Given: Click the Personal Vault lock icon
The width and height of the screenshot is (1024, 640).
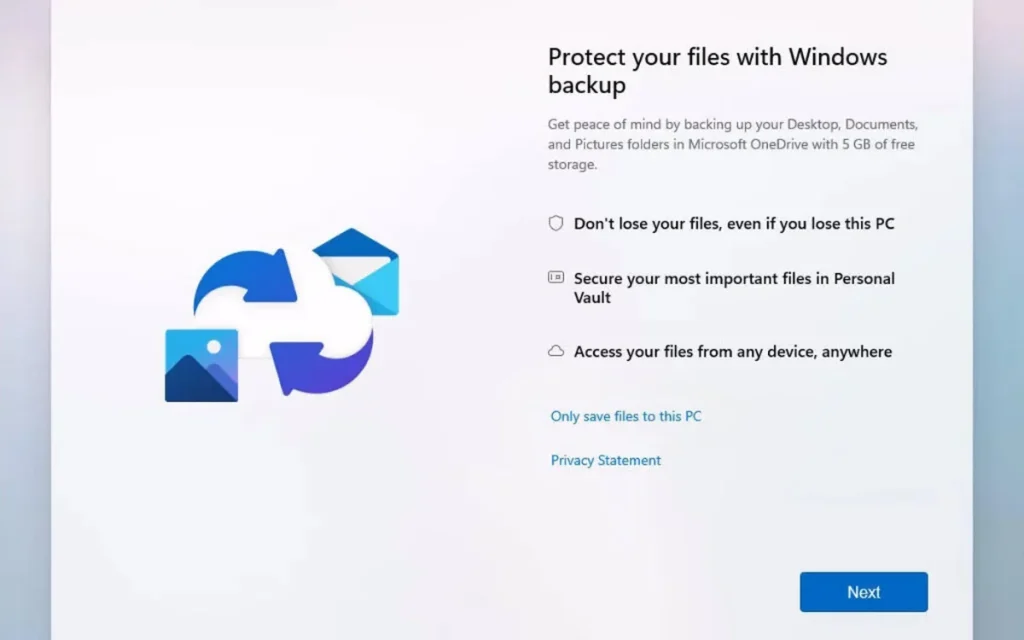Looking at the screenshot, I should click(x=556, y=279).
